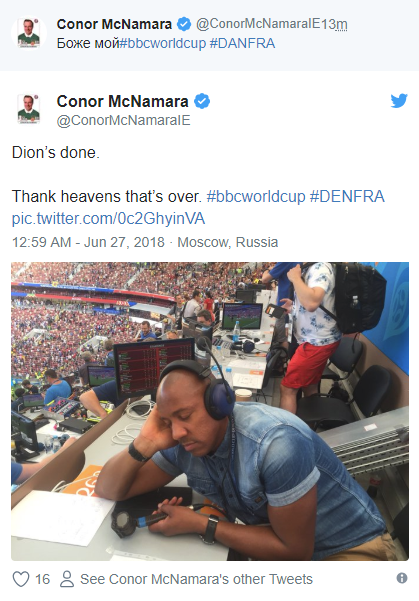The image size is (419, 601).
Task: Click the Conor McNamara name in top header
Action: (114, 24)
